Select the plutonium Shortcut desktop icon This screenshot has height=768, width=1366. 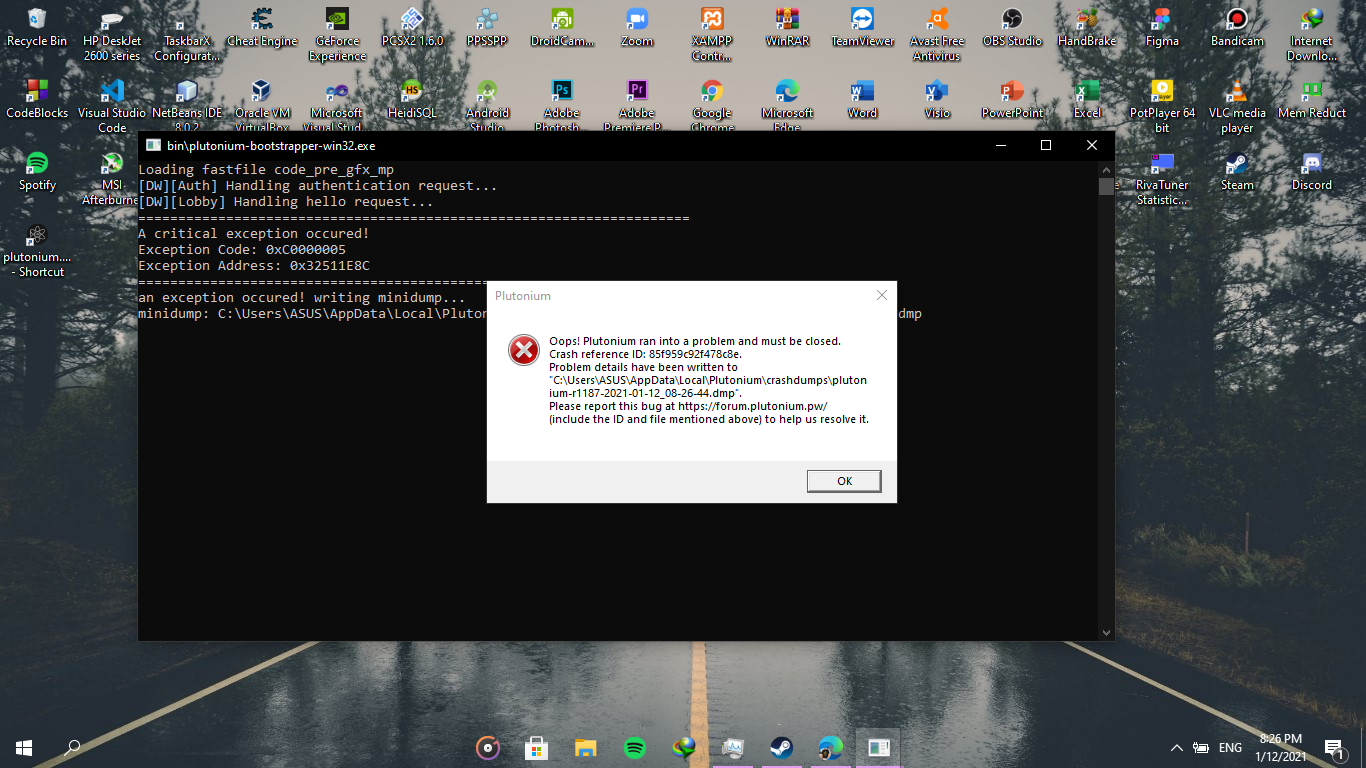coord(37,250)
